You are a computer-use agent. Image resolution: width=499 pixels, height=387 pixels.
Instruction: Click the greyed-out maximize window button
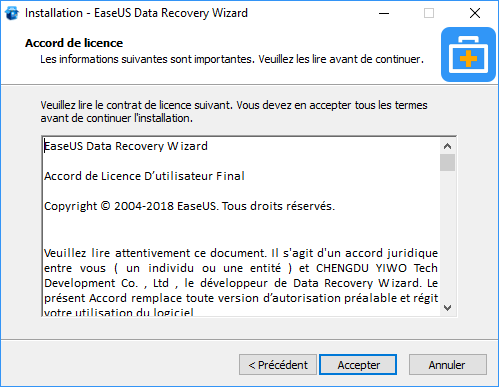click(429, 13)
